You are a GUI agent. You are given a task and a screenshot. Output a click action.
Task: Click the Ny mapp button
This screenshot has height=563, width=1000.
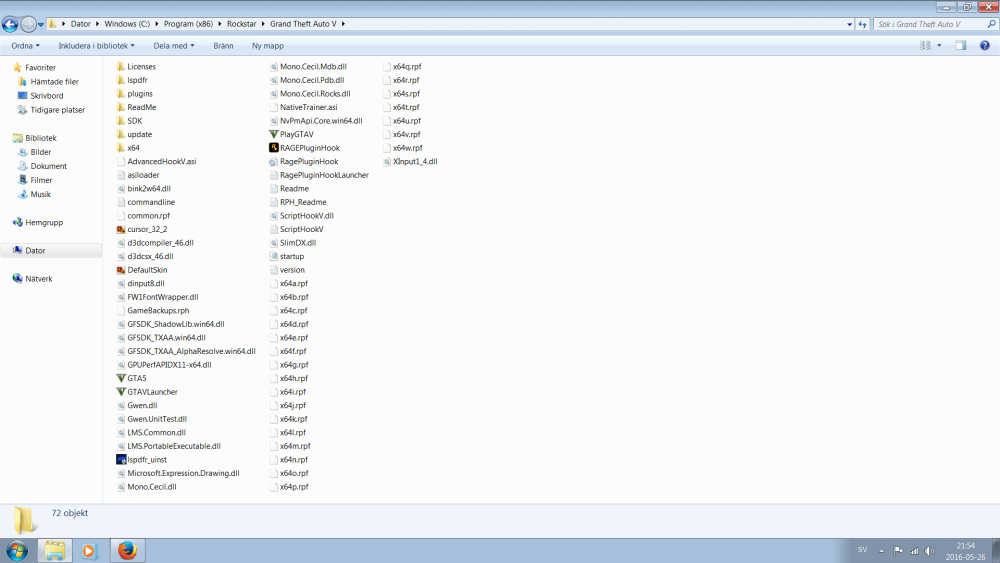coord(268,46)
